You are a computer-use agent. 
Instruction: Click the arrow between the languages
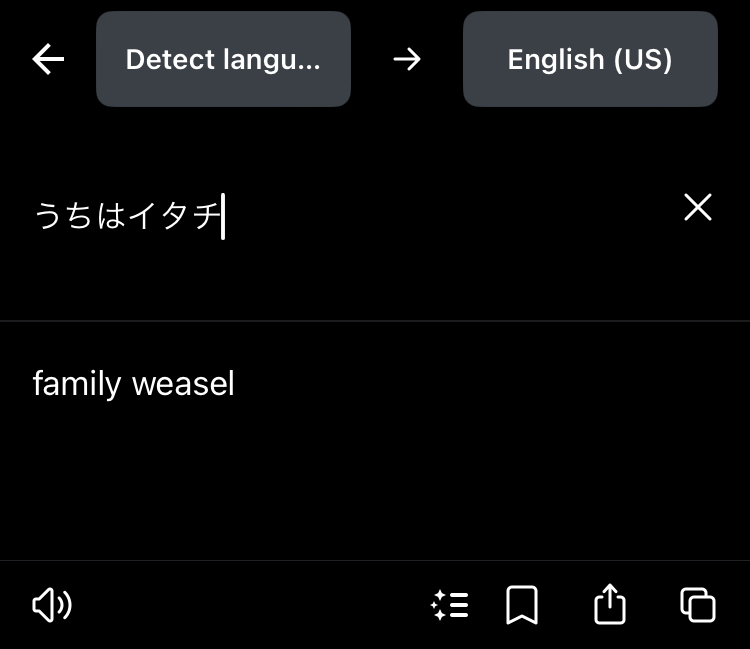point(407,60)
